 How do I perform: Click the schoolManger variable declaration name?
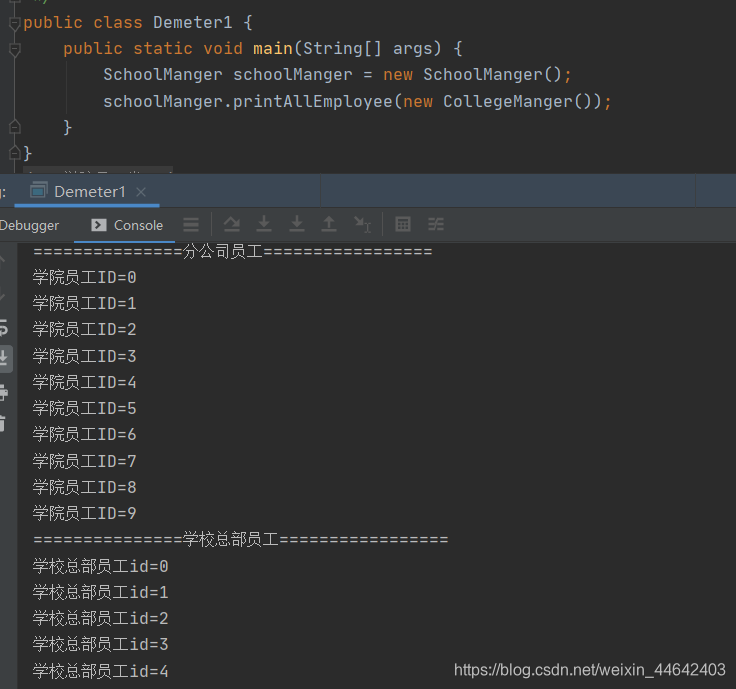tap(293, 75)
